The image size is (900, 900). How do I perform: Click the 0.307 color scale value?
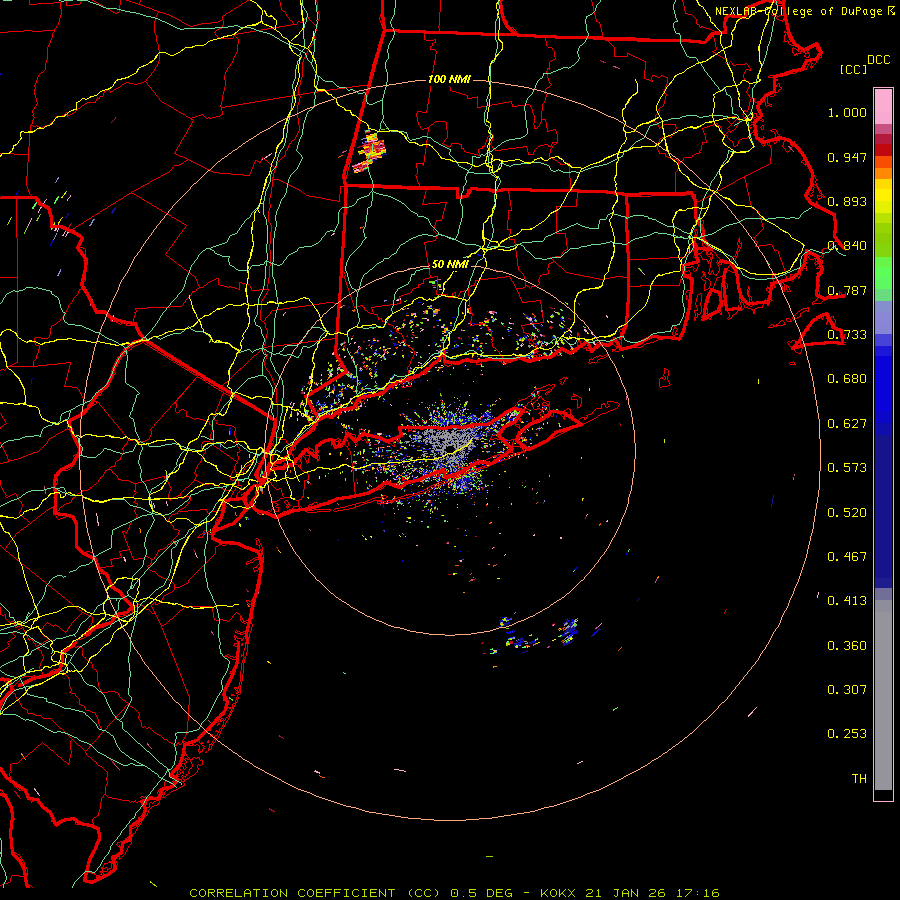tap(847, 690)
